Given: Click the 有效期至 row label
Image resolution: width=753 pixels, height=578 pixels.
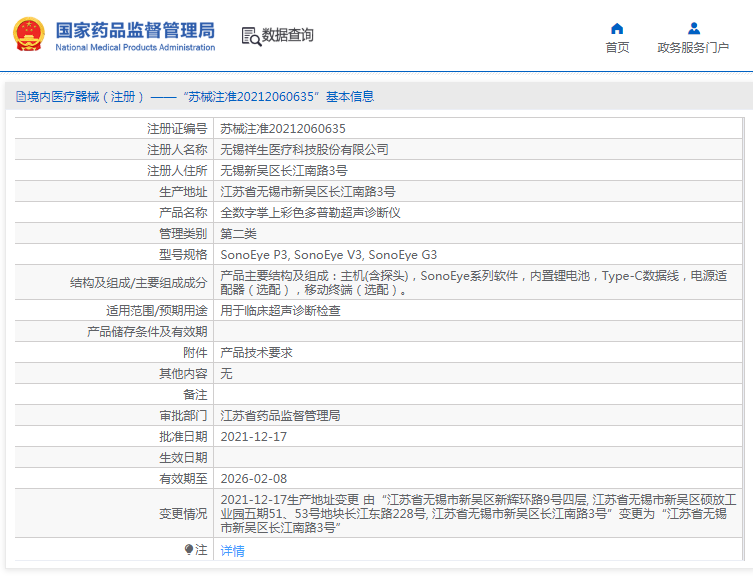Looking at the screenshot, I should pos(183,479).
